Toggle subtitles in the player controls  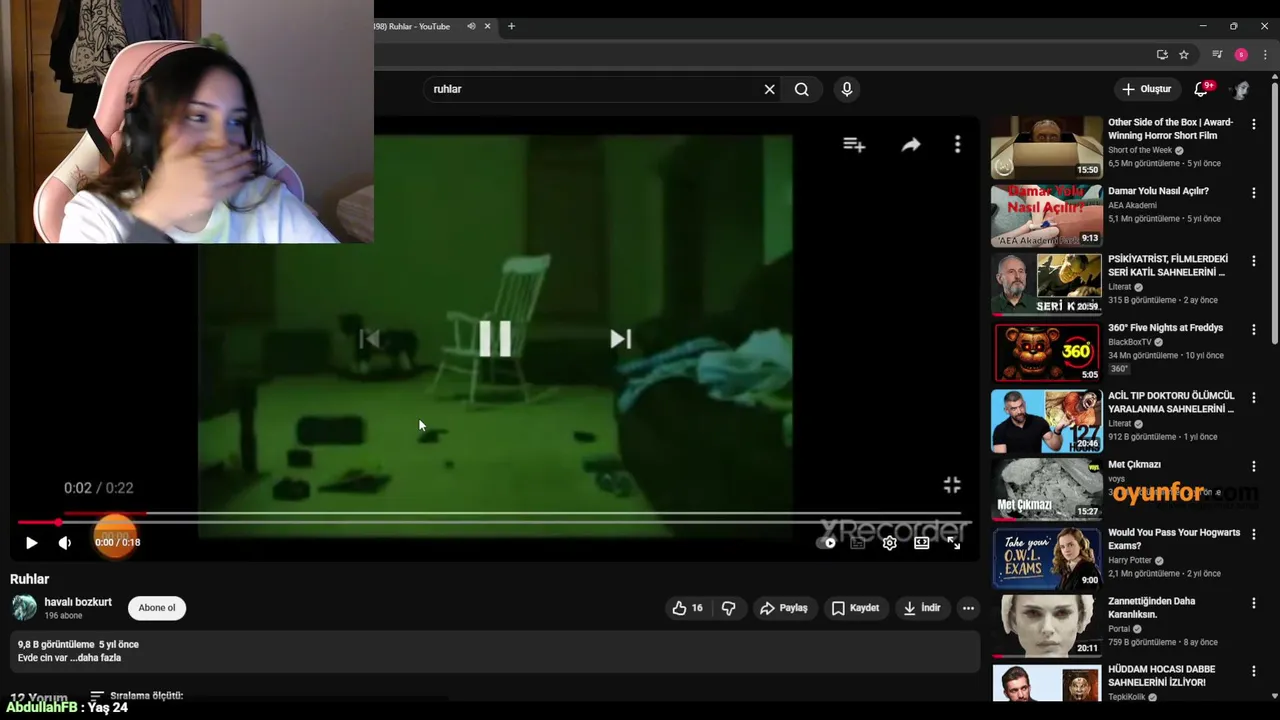[857, 543]
